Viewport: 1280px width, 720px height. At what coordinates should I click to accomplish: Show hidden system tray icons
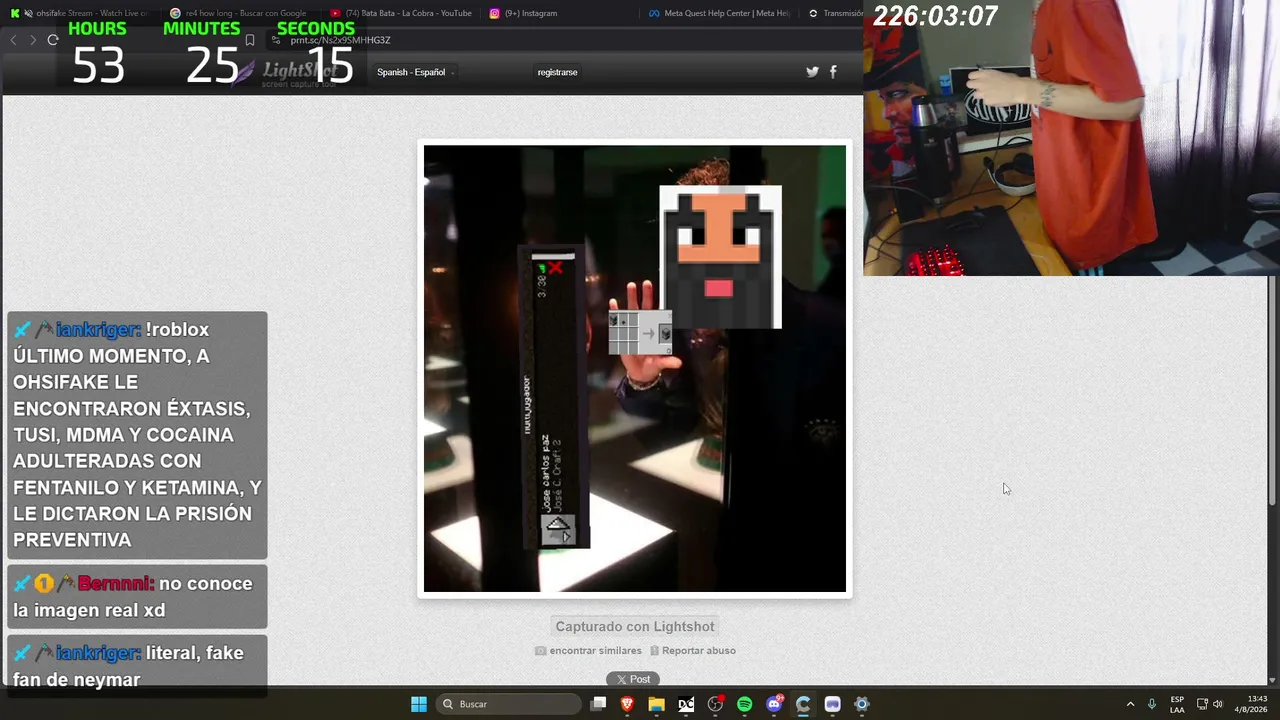(x=1130, y=704)
